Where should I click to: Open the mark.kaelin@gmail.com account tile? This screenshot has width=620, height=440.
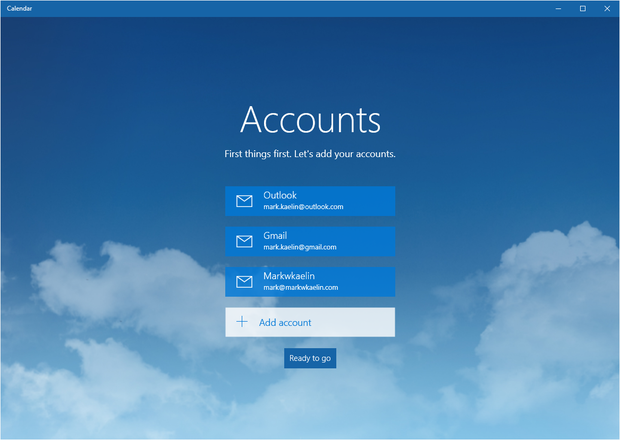(310, 242)
